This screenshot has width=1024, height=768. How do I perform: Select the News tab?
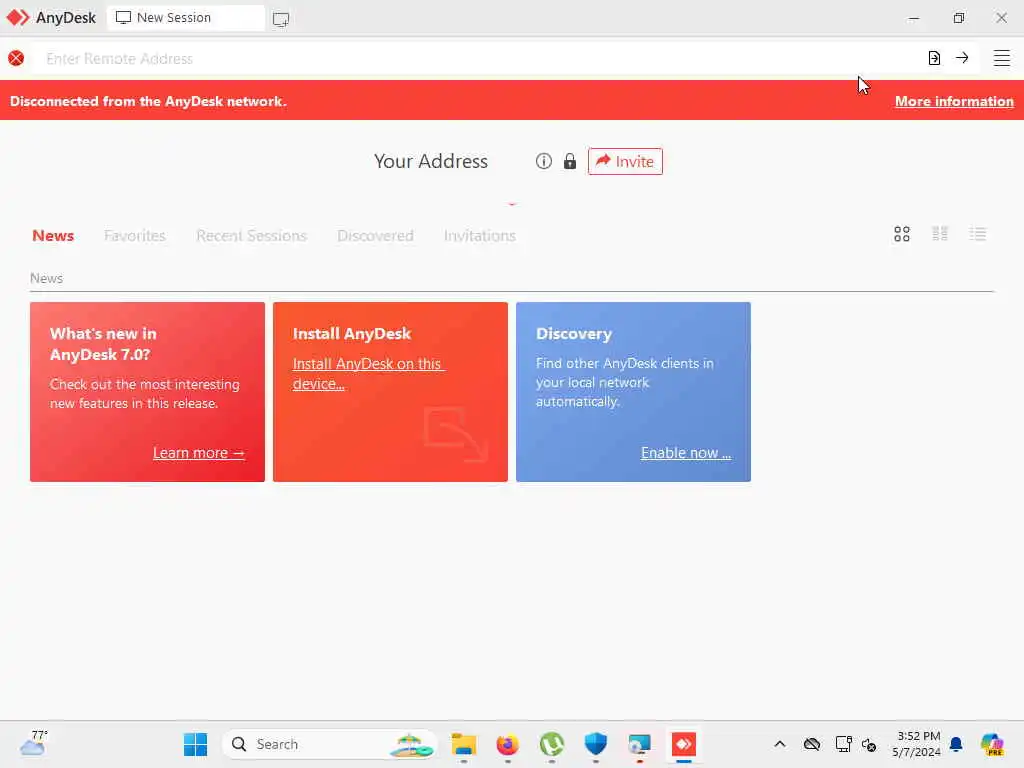pos(53,236)
